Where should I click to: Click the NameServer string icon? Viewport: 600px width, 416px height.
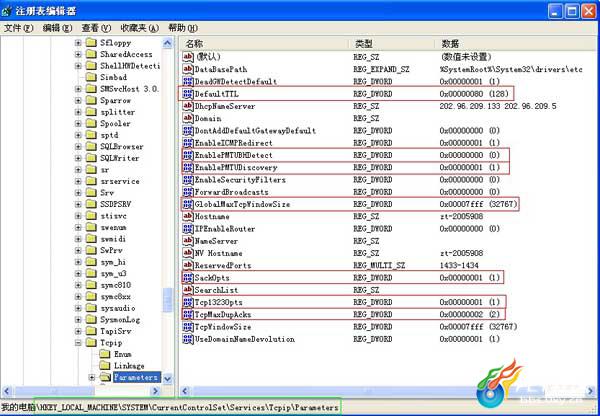click(x=188, y=241)
